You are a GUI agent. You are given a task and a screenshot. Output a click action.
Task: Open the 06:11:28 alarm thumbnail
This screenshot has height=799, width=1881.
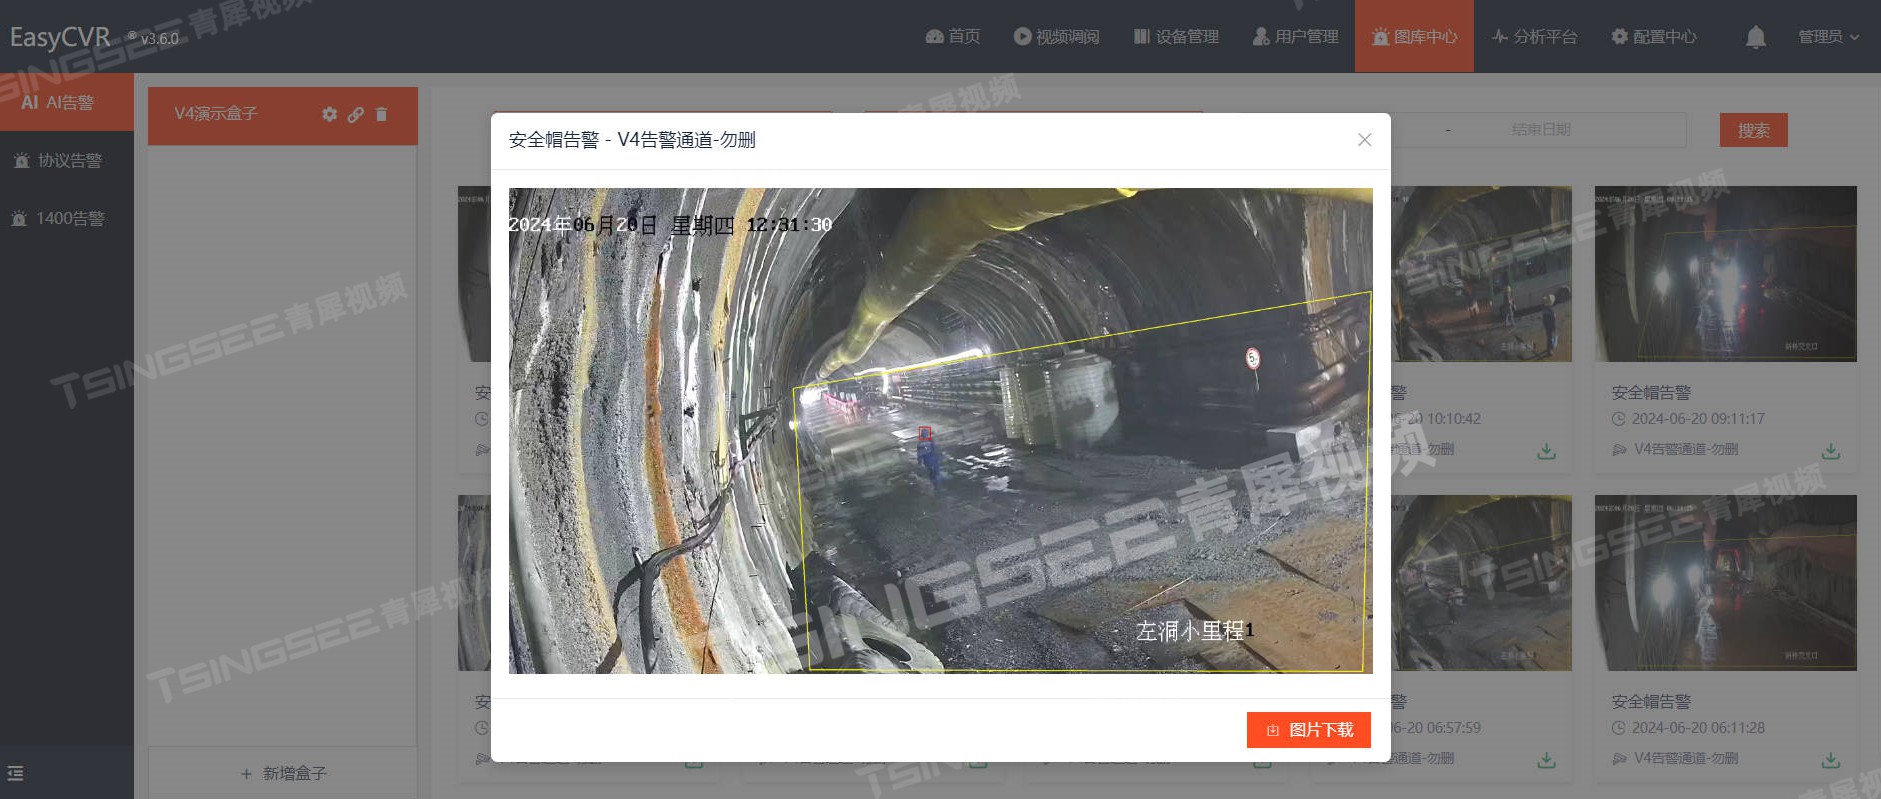pos(1725,583)
